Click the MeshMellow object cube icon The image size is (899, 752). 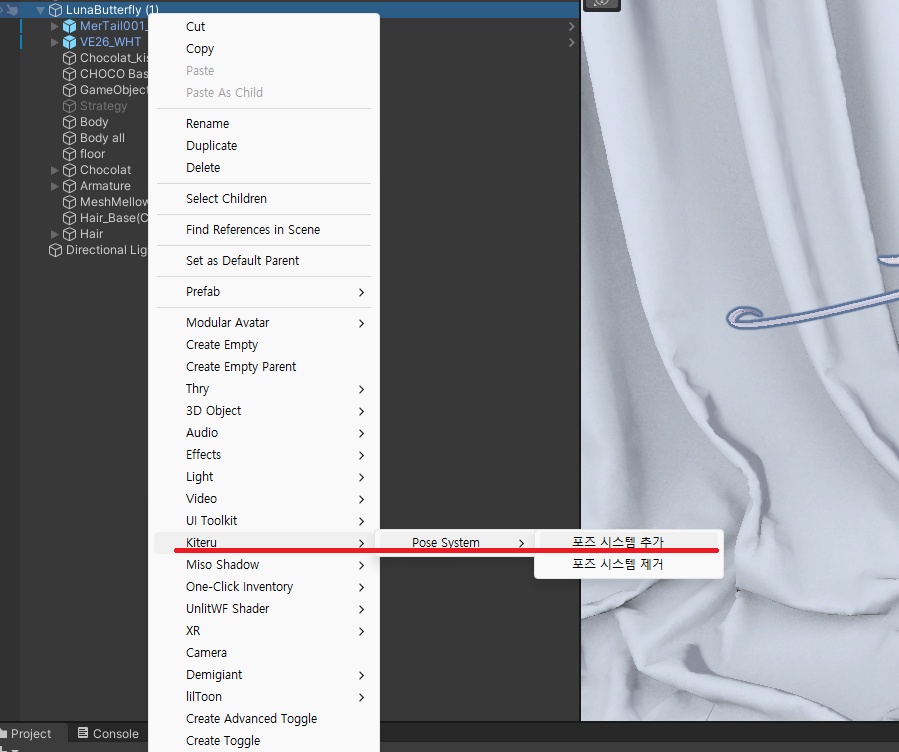click(69, 202)
